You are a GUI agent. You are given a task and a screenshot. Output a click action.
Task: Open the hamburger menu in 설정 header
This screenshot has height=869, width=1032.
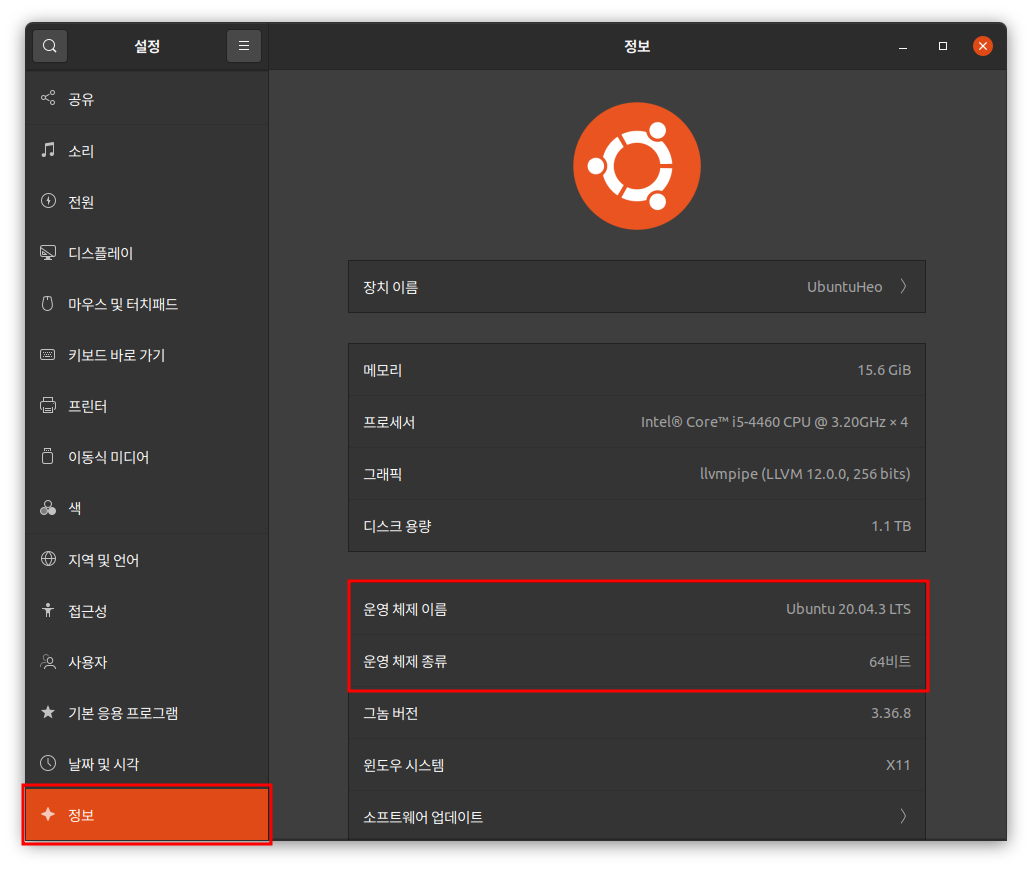pos(244,46)
